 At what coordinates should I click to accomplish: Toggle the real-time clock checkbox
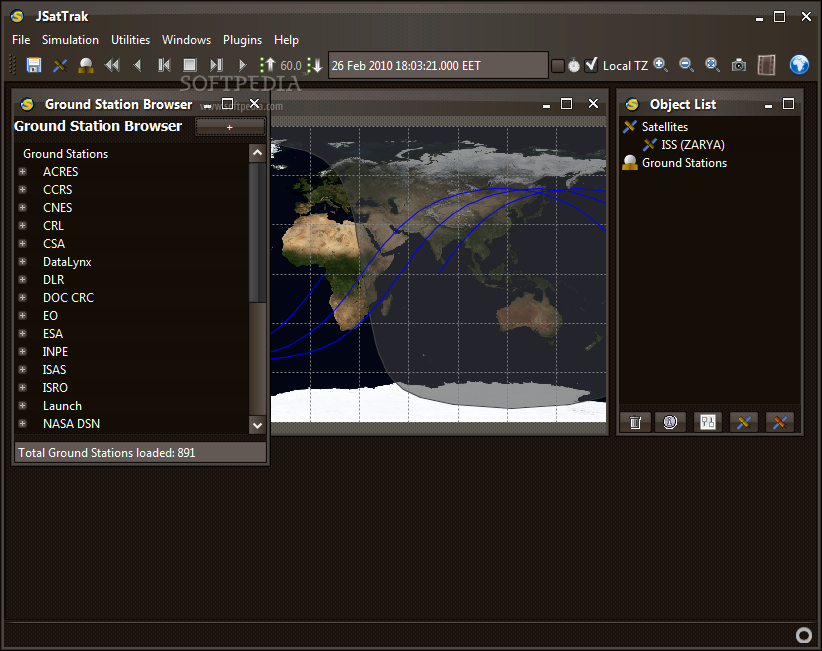pos(558,66)
